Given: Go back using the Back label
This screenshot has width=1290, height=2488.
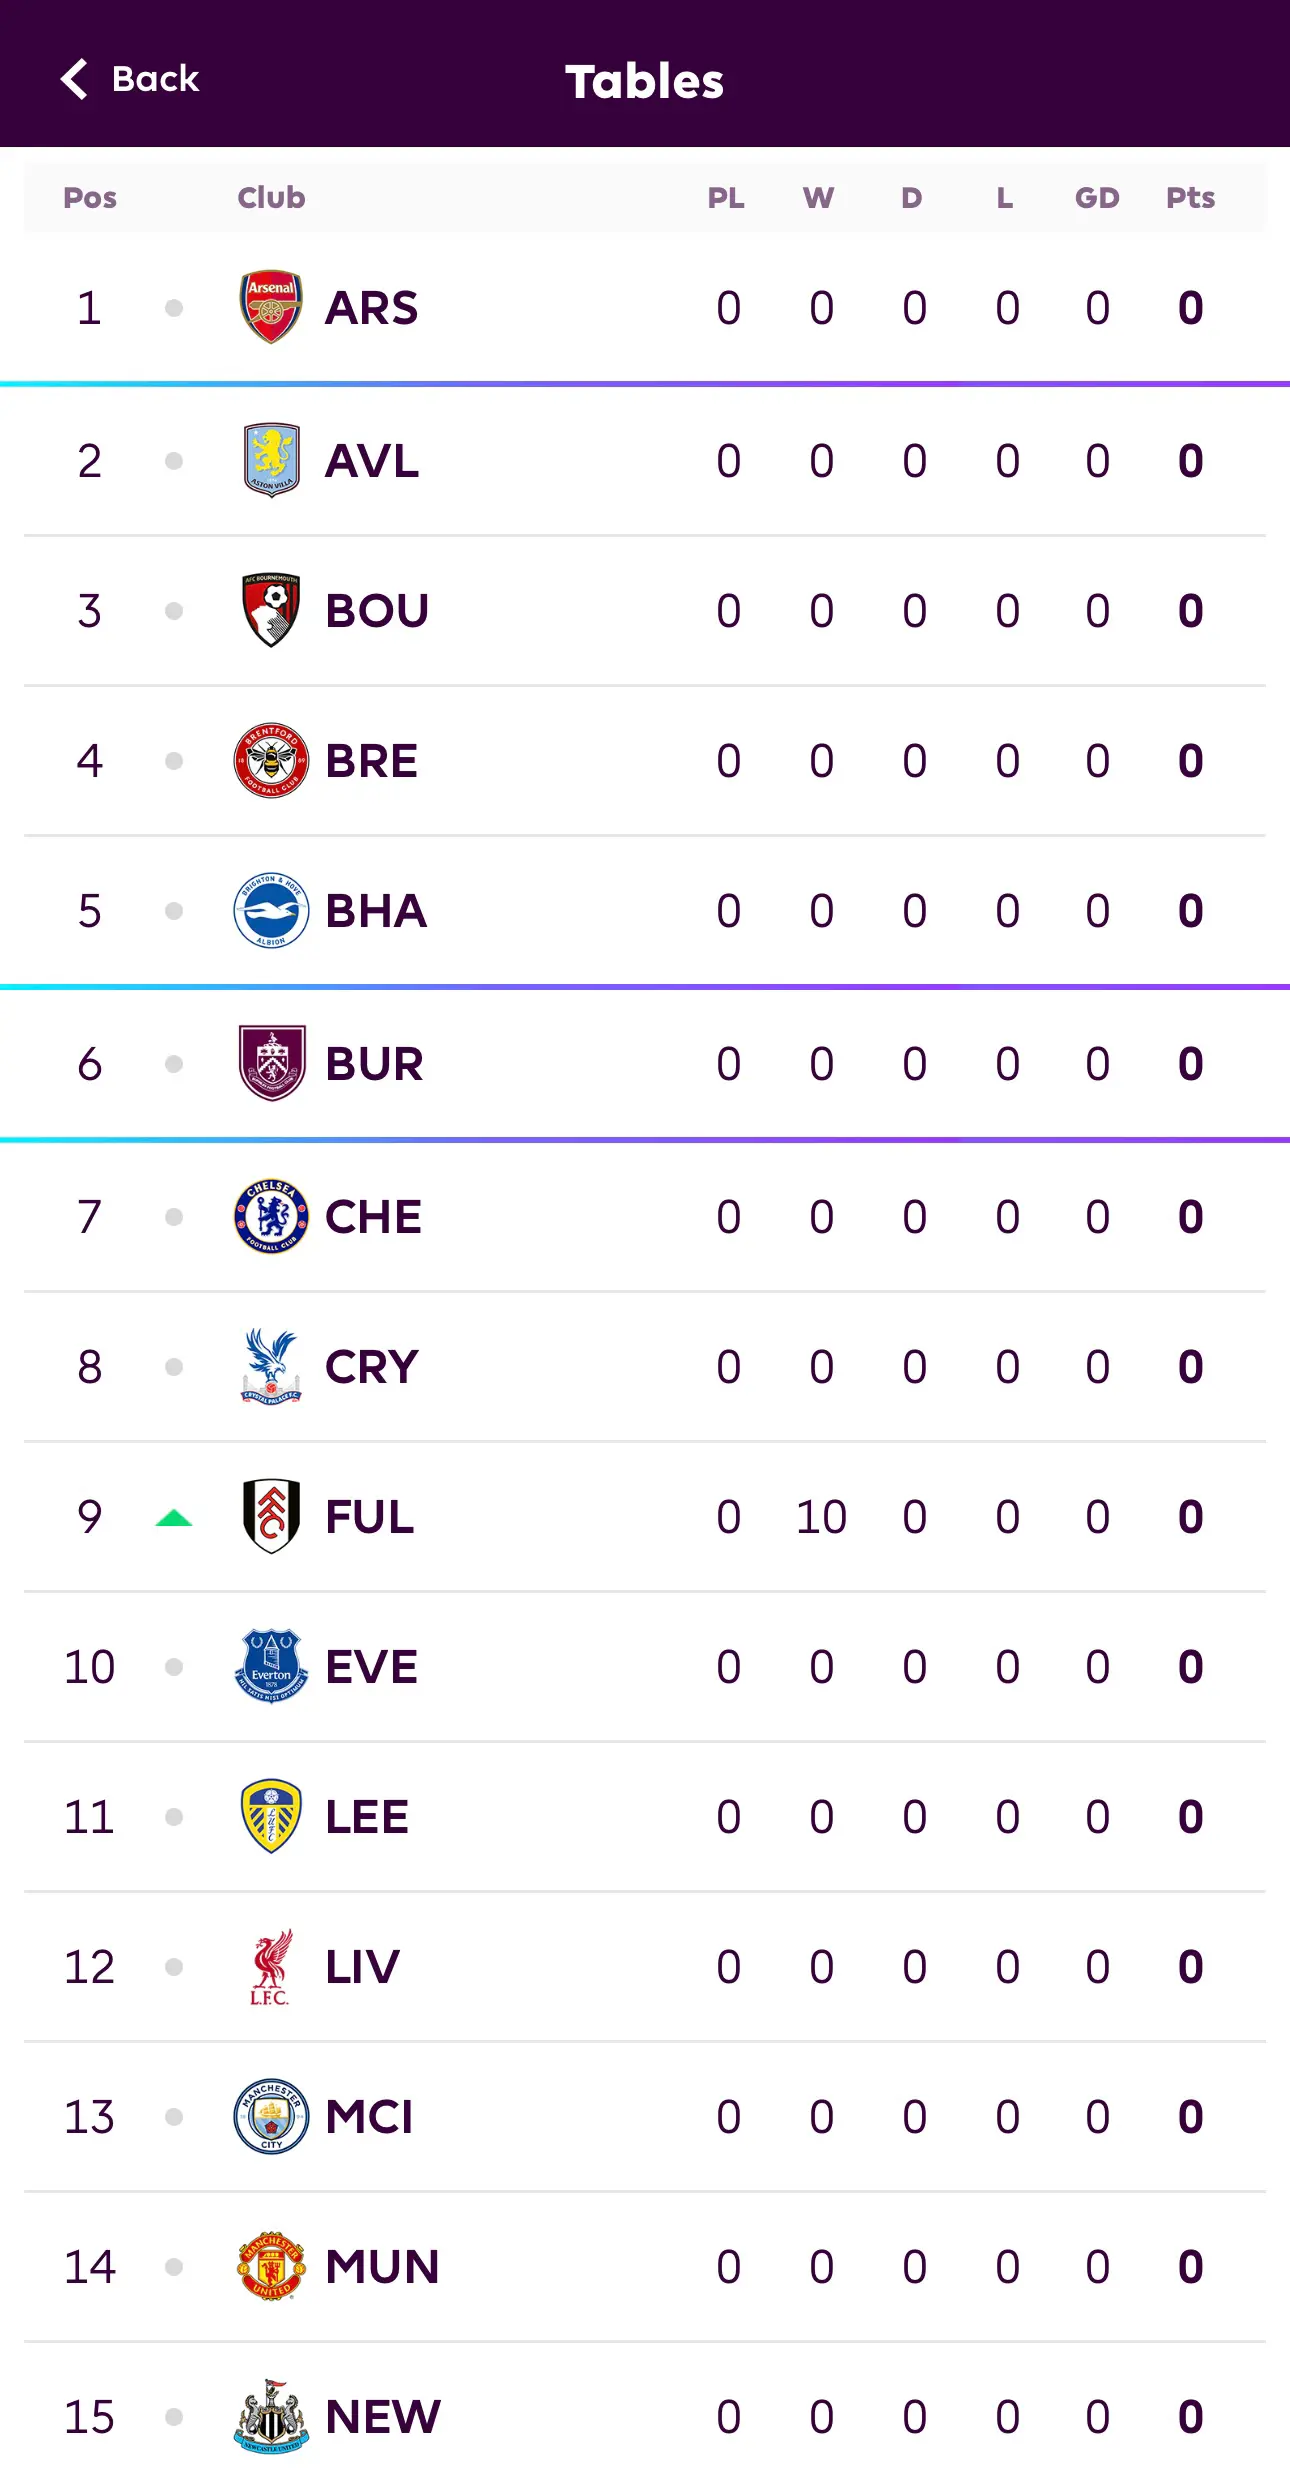Looking at the screenshot, I should (156, 79).
